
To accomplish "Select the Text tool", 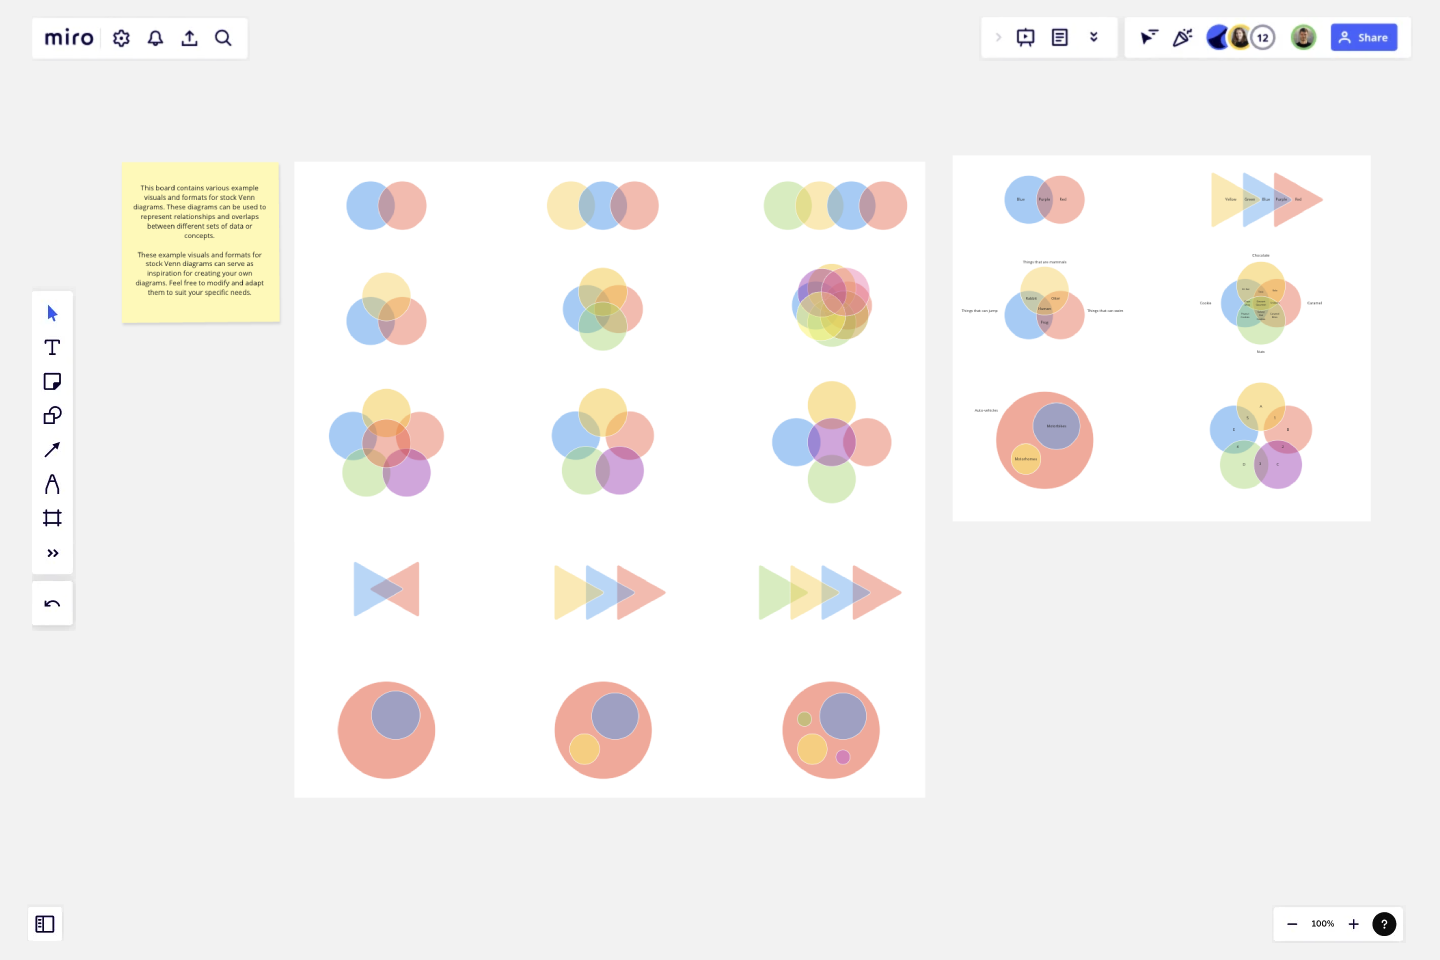I will point(52,347).
